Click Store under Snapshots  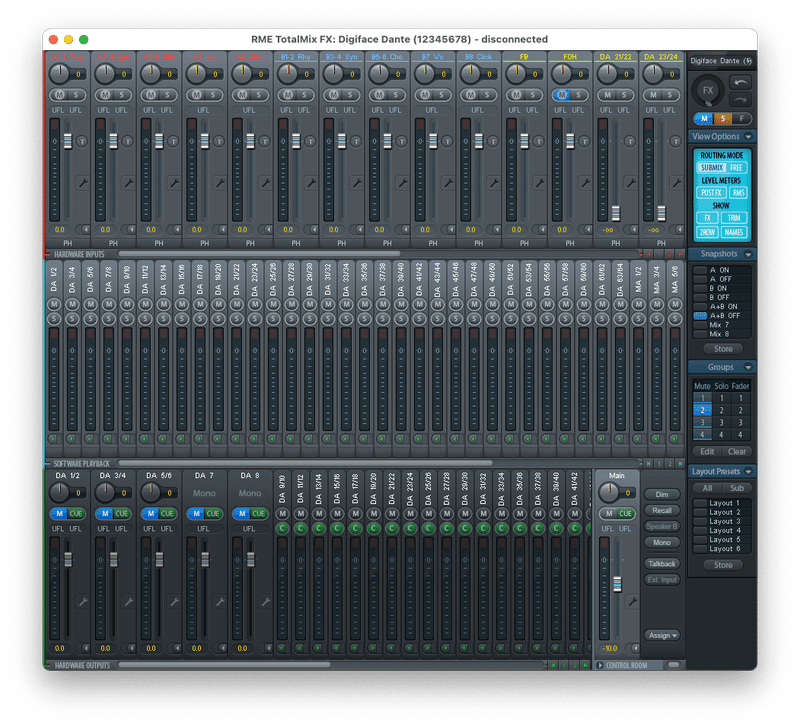coord(723,349)
